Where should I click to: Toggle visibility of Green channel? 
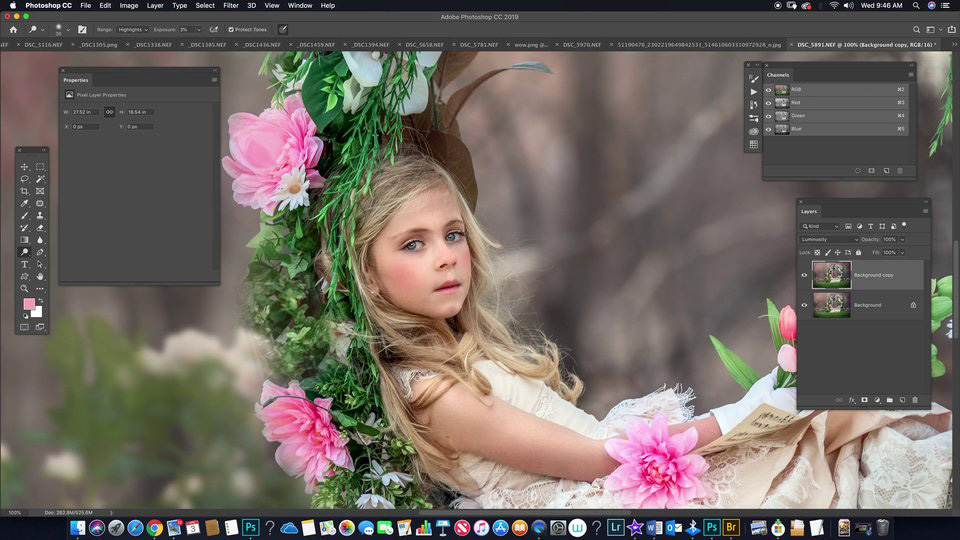(768, 116)
